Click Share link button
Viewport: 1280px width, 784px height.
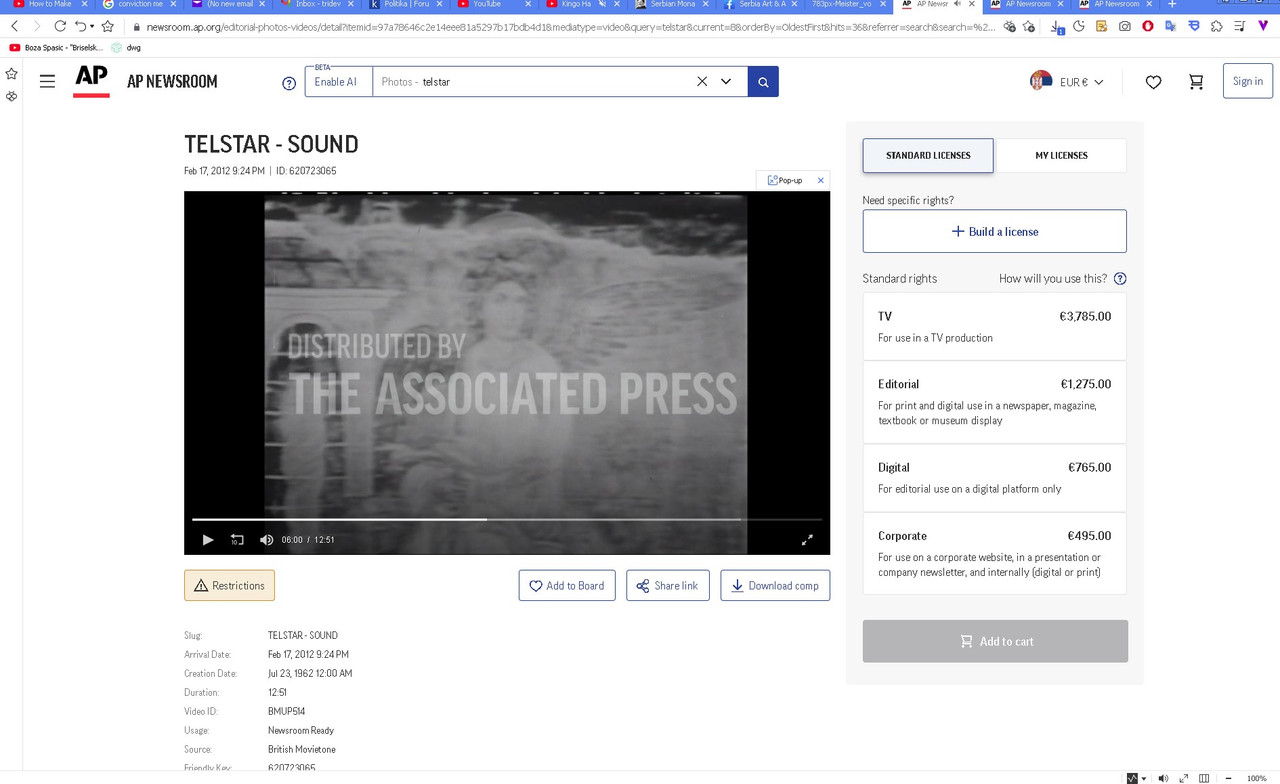pyautogui.click(x=667, y=585)
